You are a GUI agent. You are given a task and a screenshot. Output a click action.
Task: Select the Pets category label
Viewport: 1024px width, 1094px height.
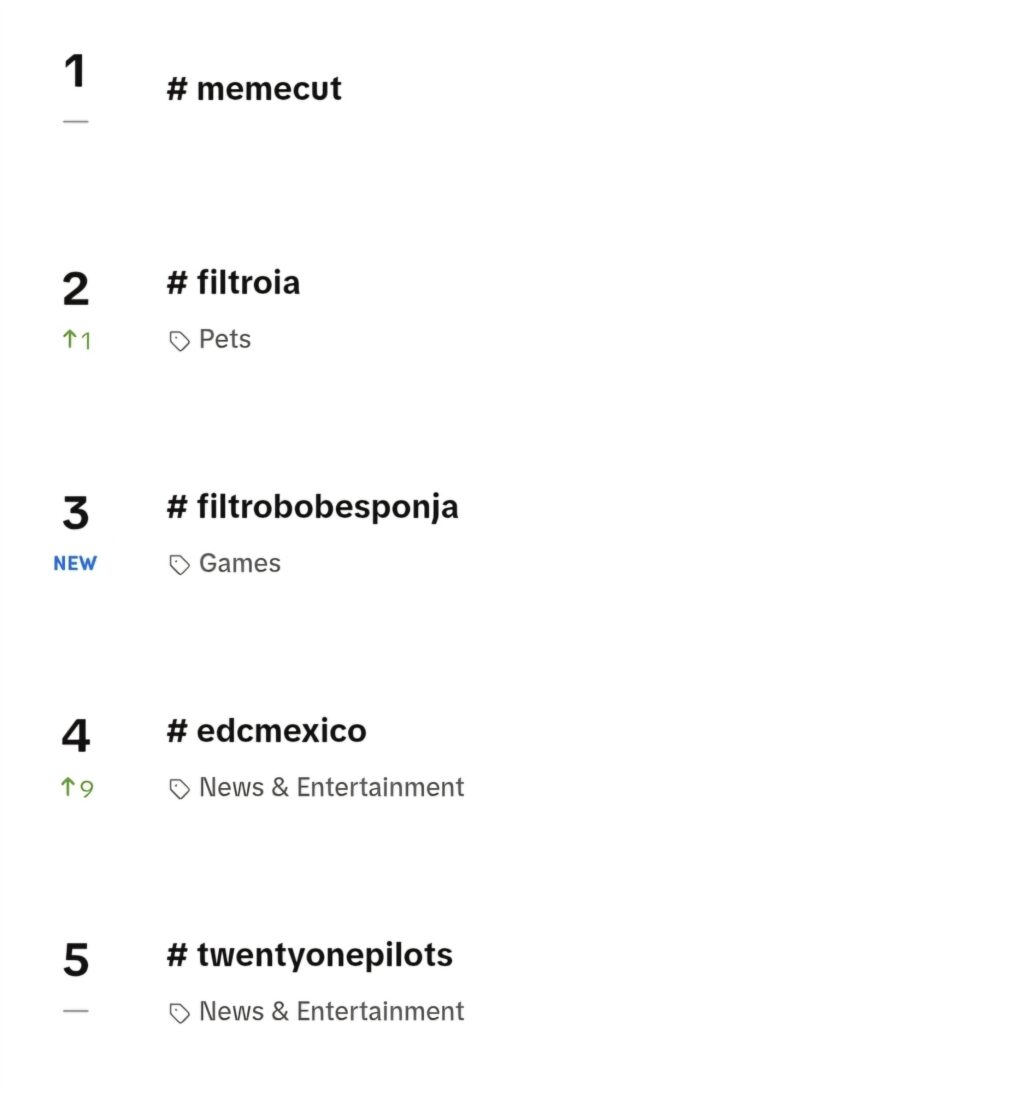point(225,339)
